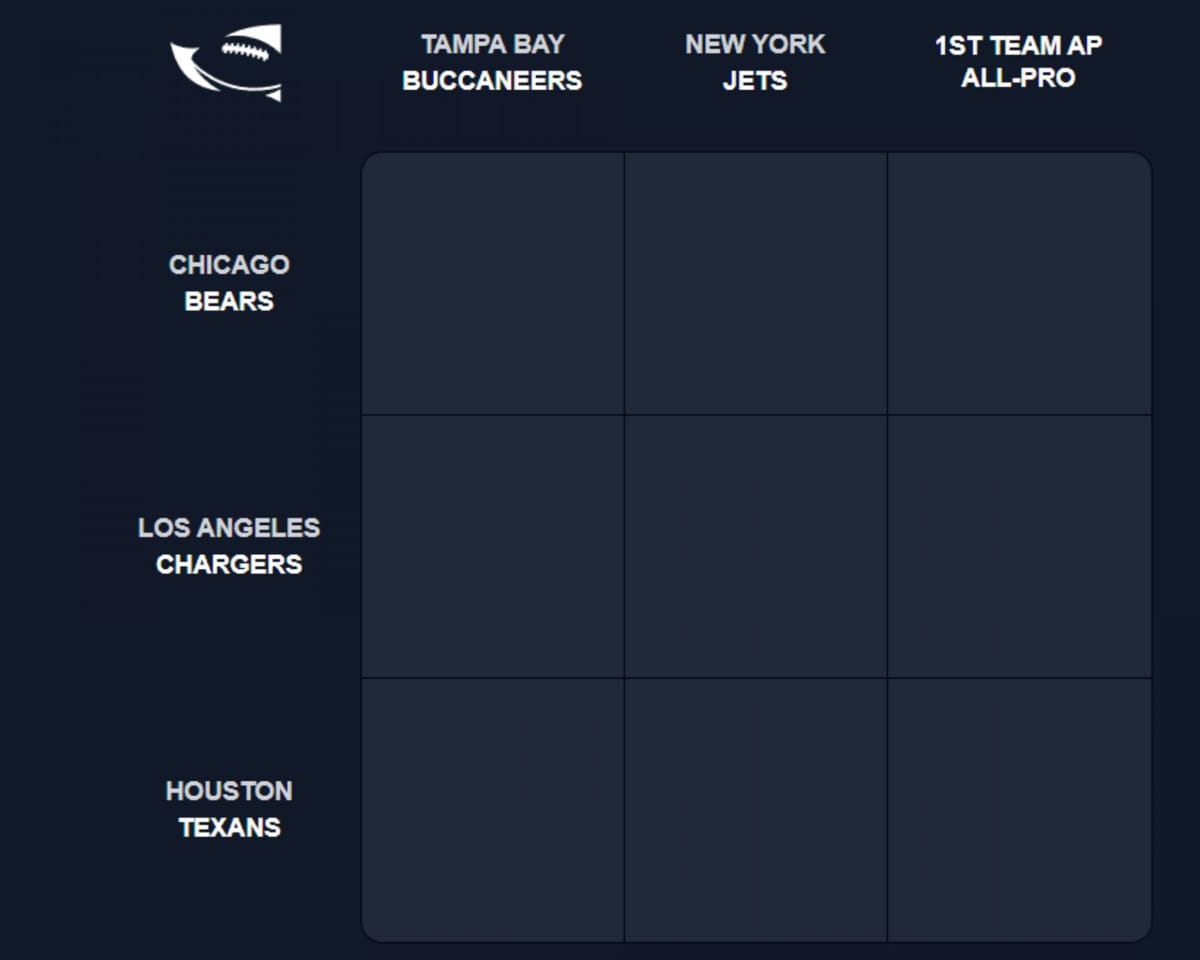Select the Chicago Bears row label

coord(229,283)
